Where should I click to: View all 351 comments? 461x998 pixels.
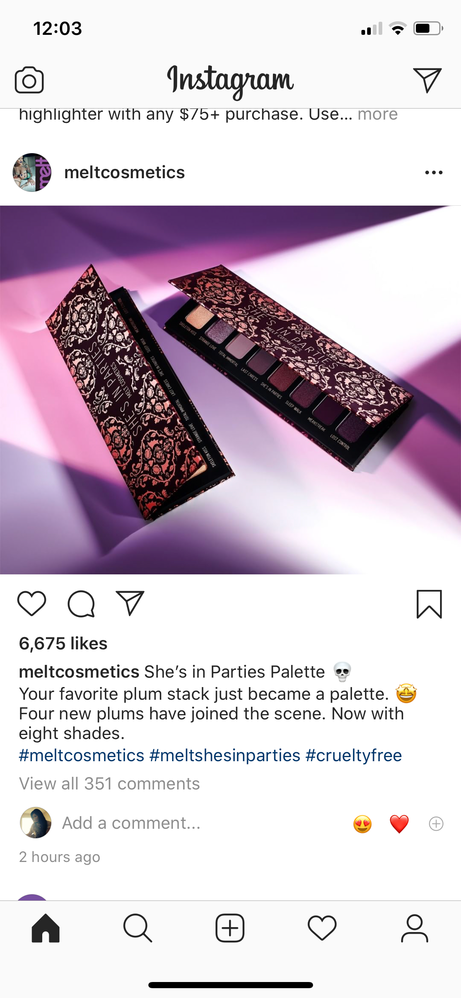coord(110,784)
